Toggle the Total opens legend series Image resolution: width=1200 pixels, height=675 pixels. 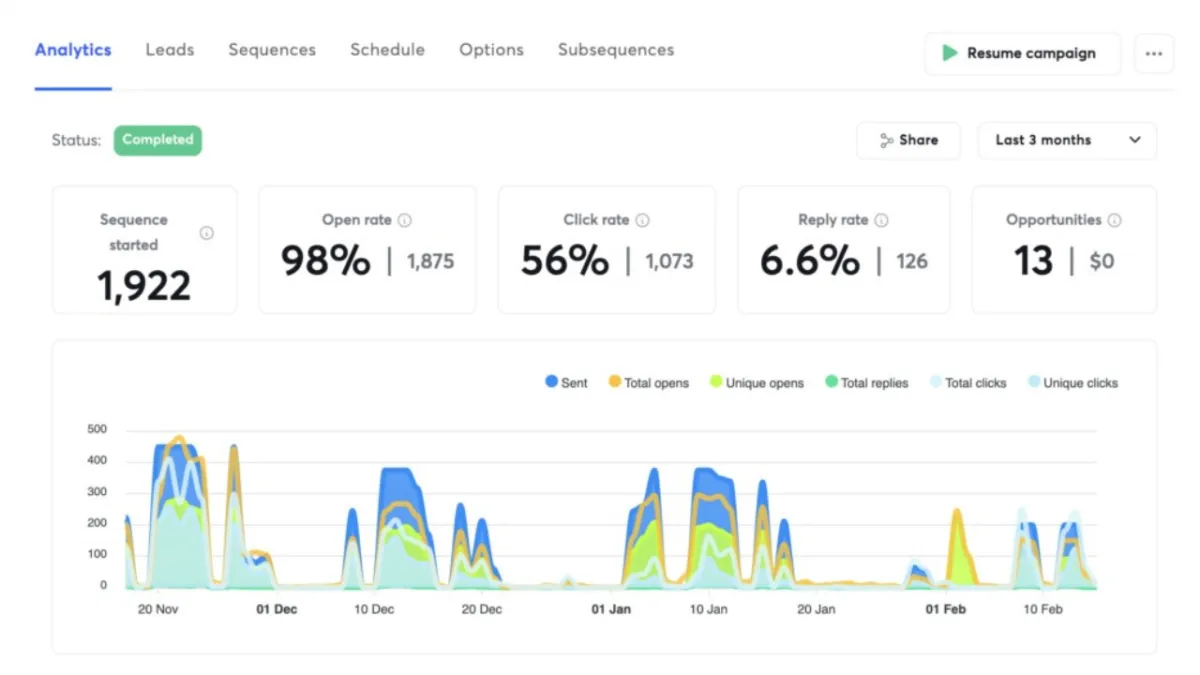(x=648, y=382)
